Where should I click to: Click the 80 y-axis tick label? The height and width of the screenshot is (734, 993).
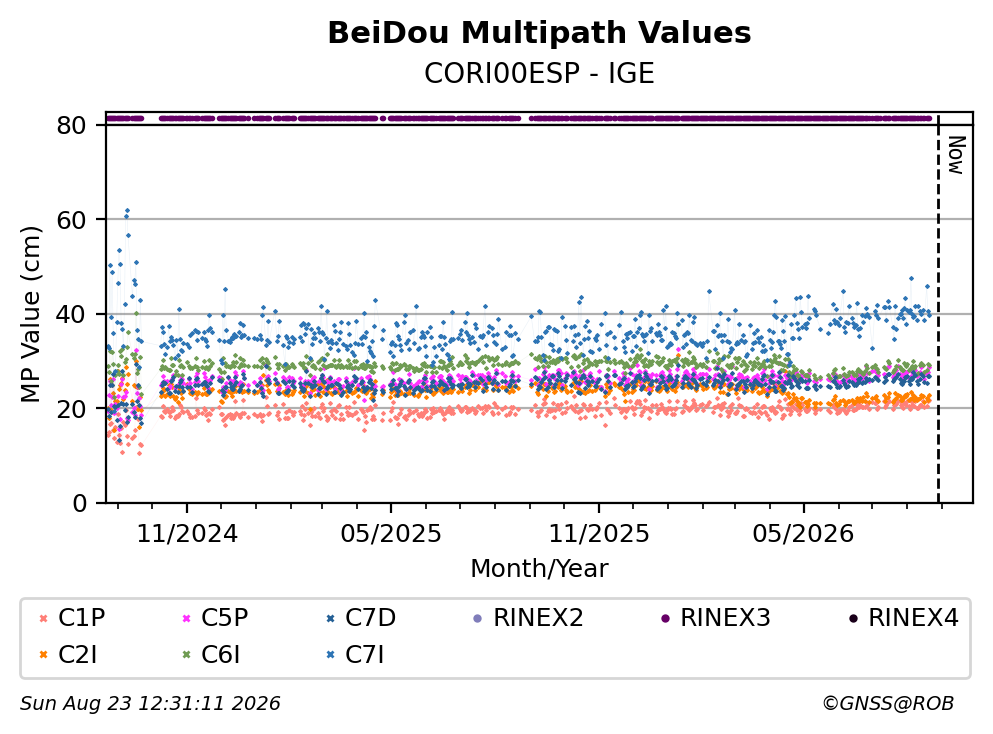(72, 125)
